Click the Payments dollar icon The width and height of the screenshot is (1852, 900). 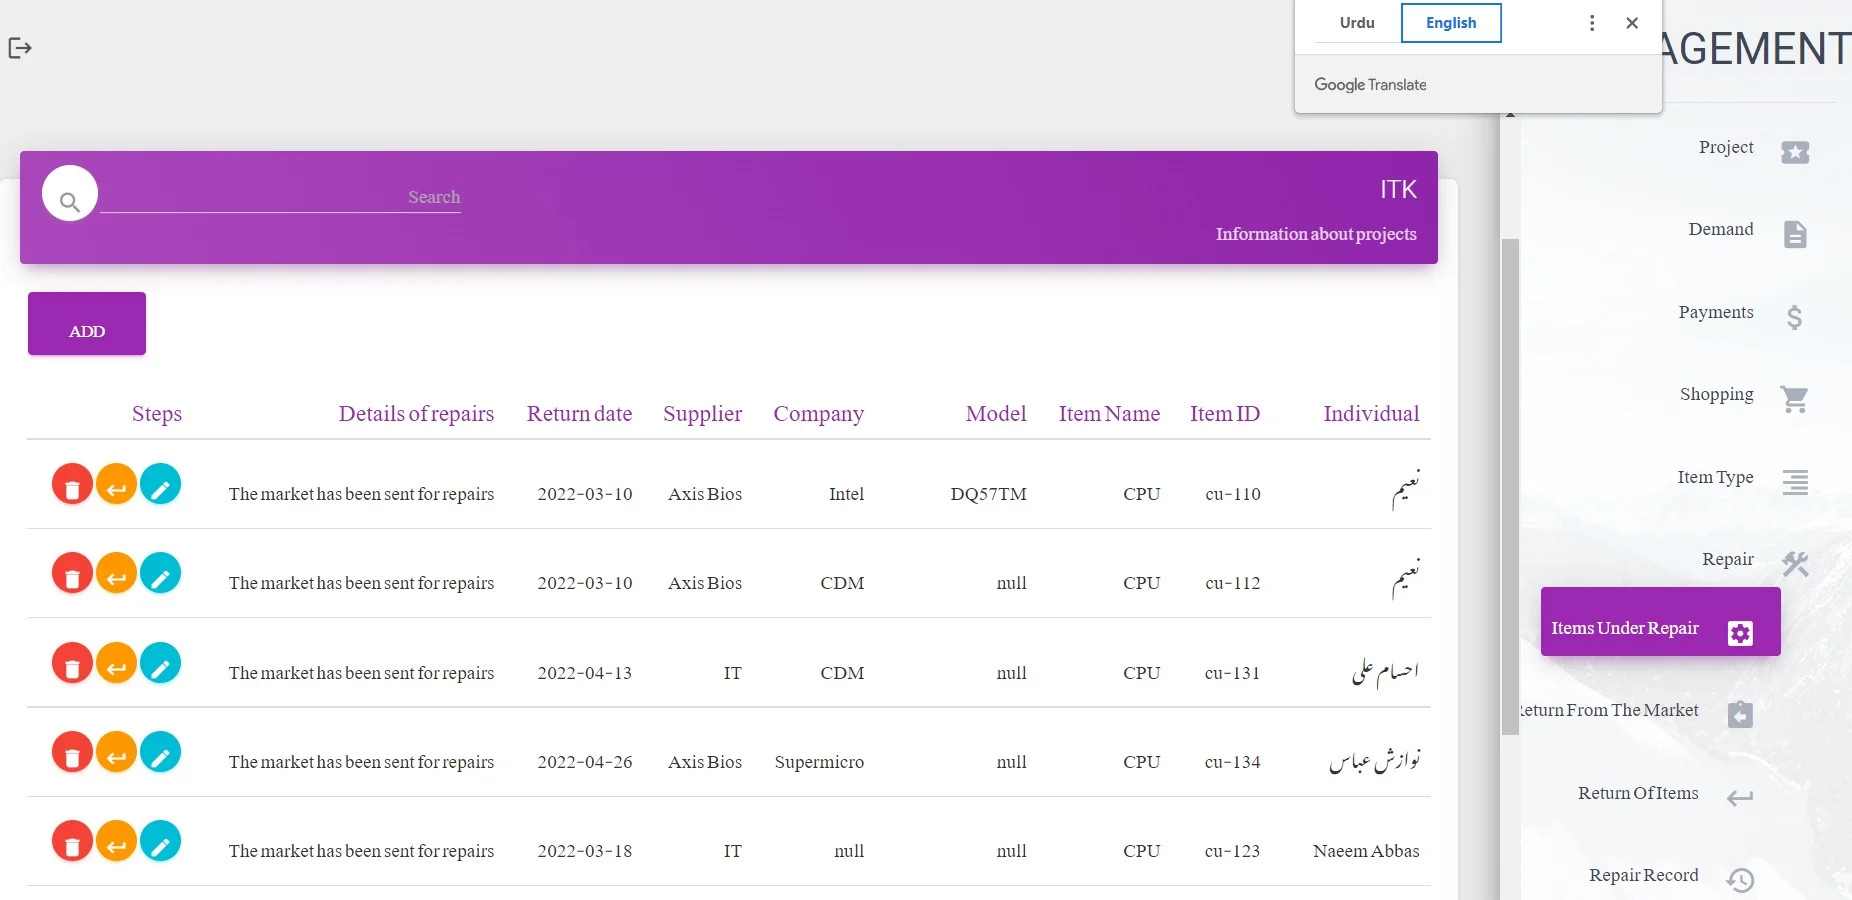[1794, 317]
